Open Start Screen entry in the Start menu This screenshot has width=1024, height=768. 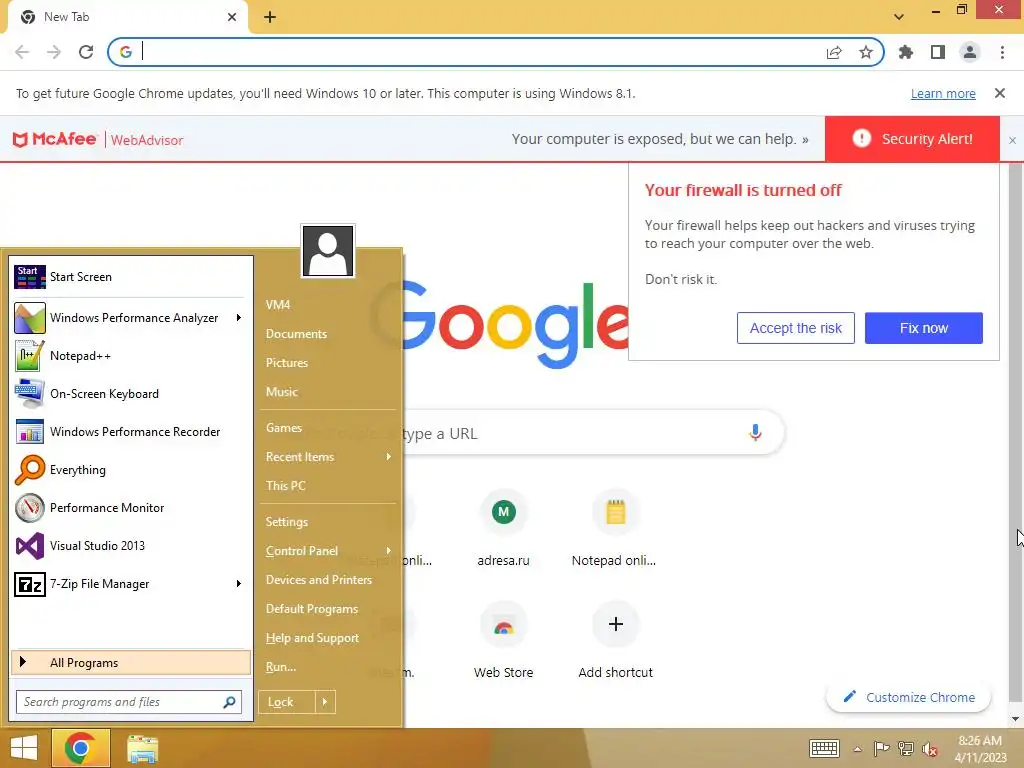(x=131, y=277)
